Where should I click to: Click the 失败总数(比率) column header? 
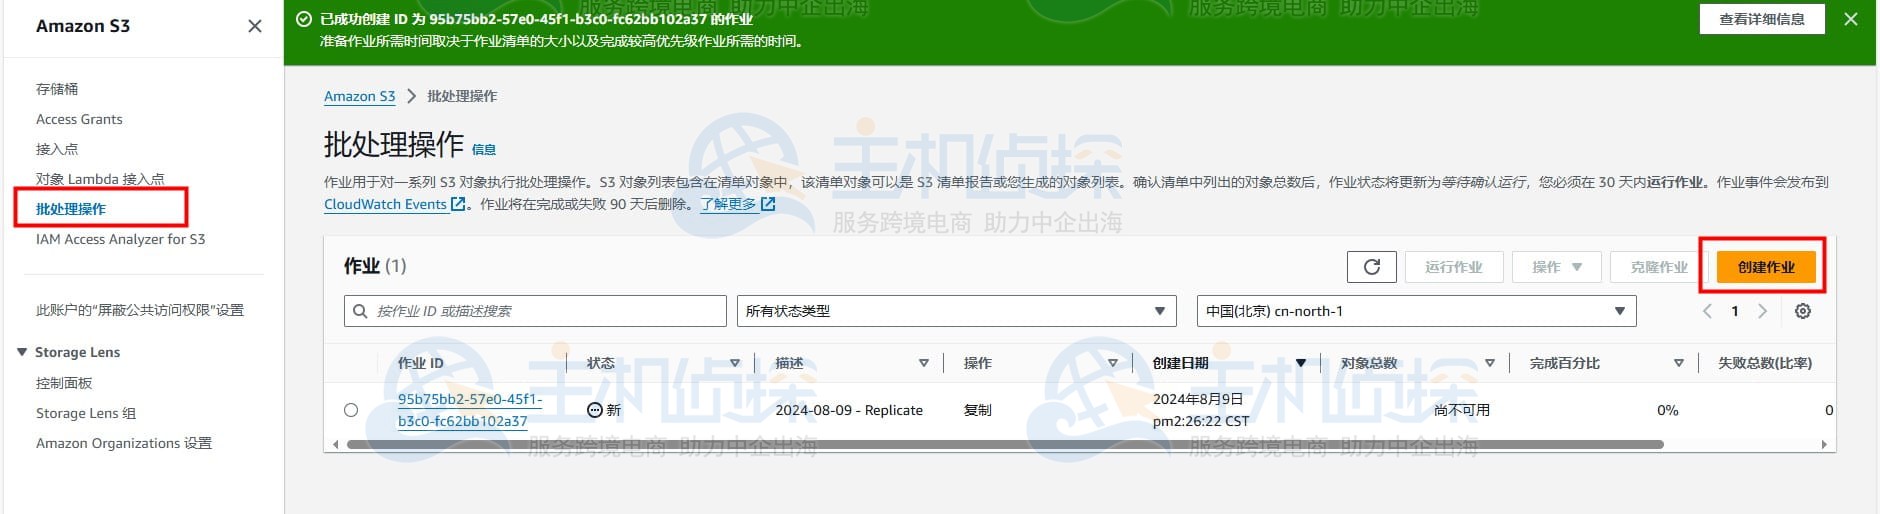point(1765,363)
